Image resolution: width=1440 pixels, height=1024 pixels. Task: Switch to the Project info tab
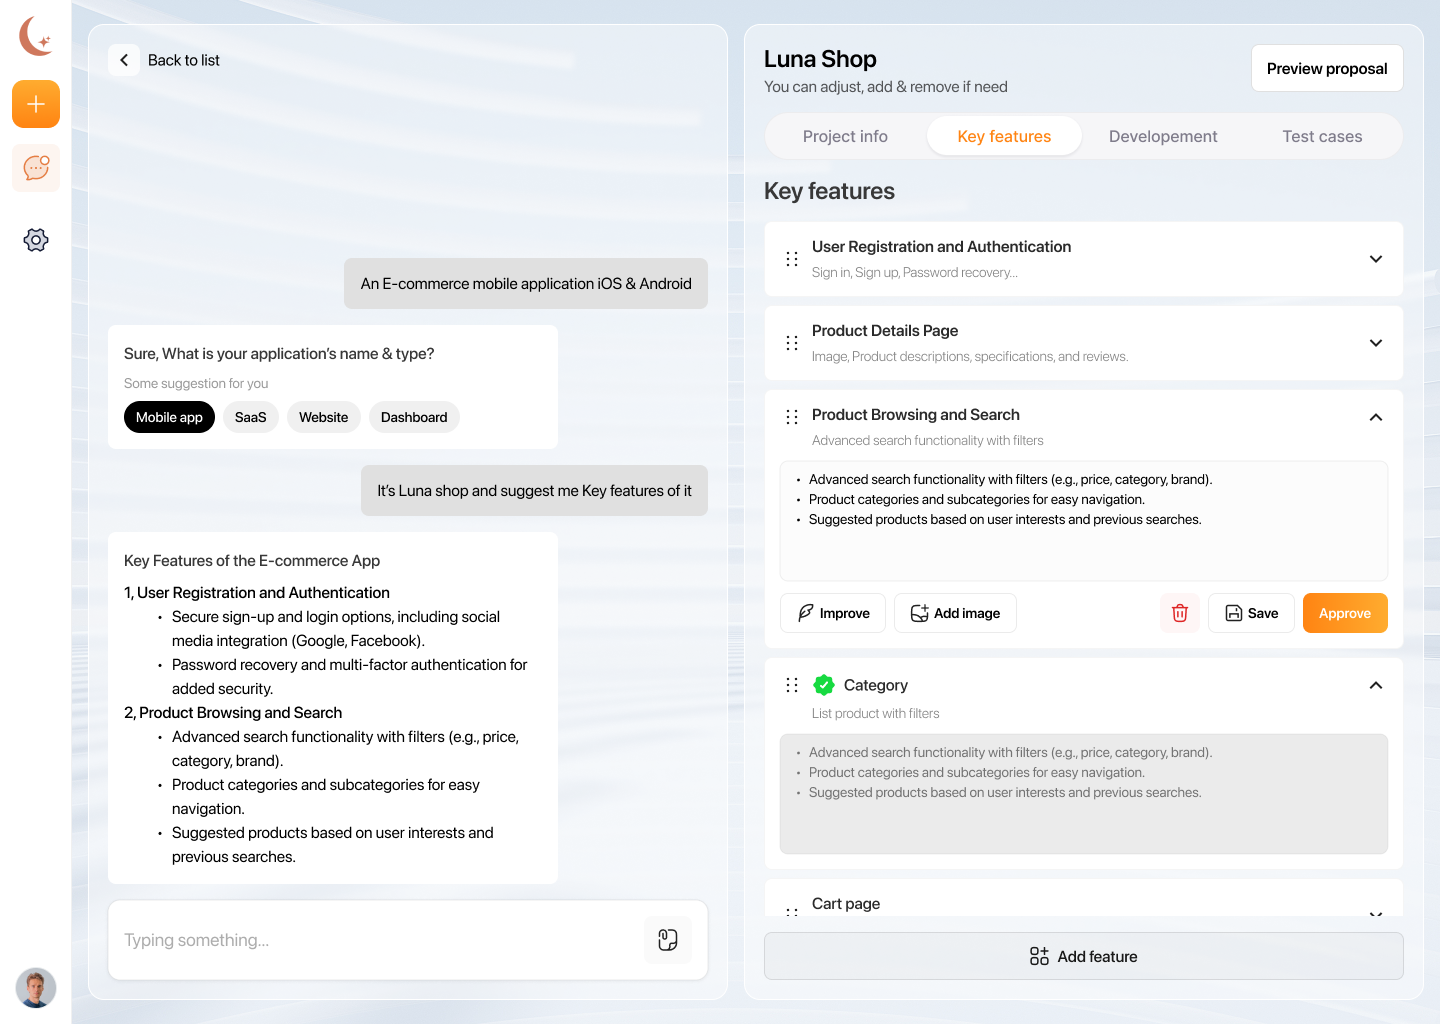coord(845,136)
